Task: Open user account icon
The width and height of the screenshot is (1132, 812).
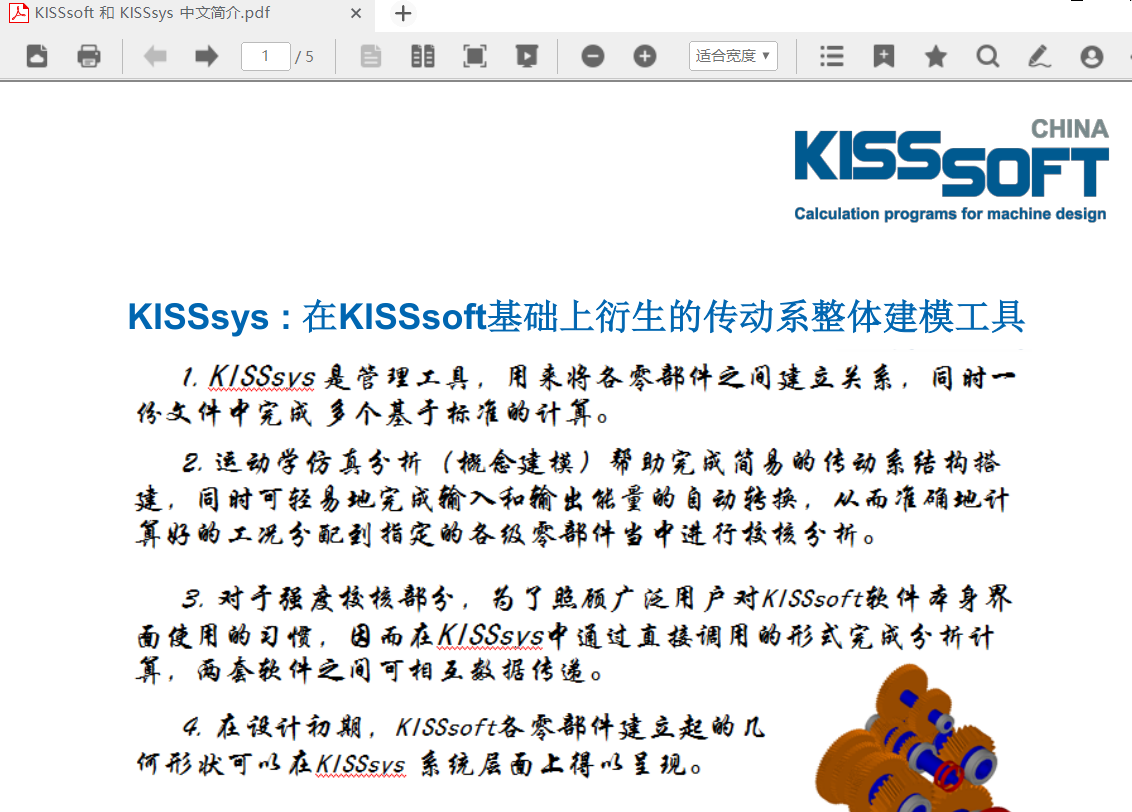Action: click(x=1092, y=56)
